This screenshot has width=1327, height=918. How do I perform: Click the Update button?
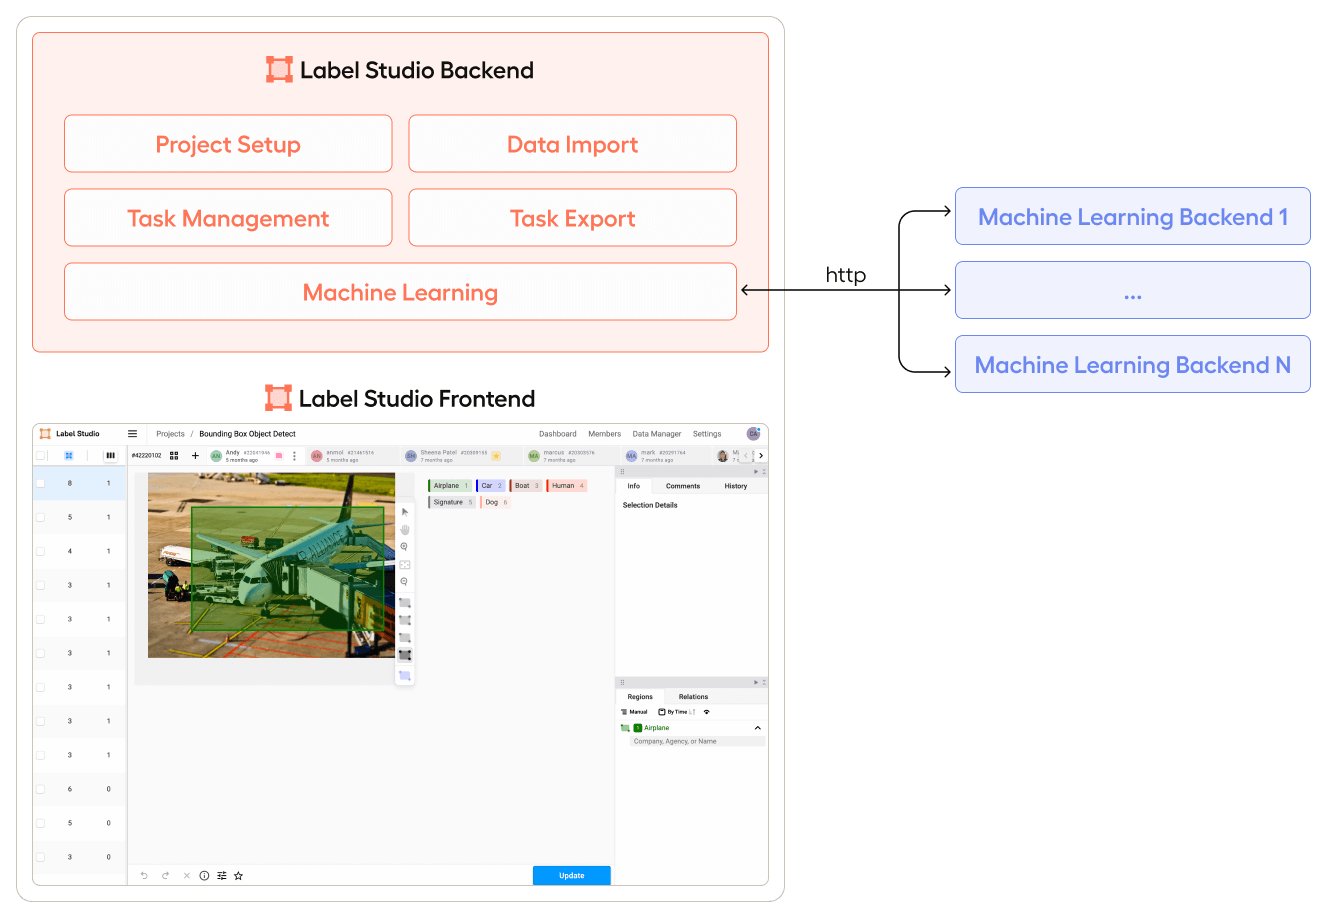click(x=571, y=875)
